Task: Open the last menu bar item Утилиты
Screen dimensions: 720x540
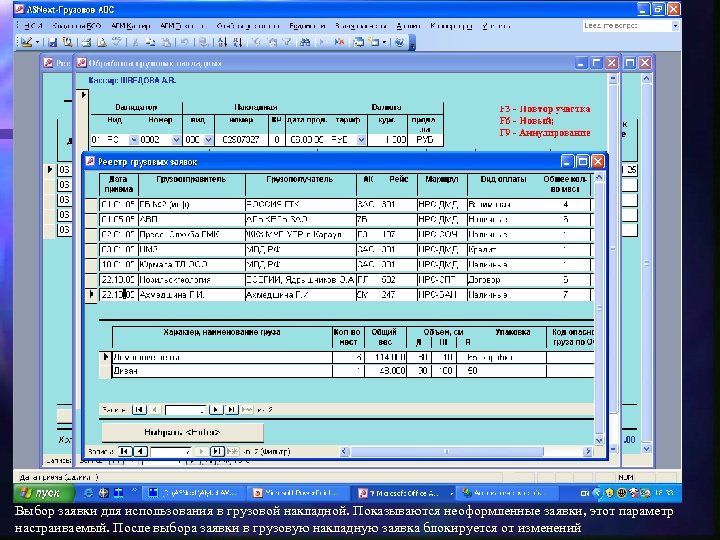Action: [x=496, y=26]
